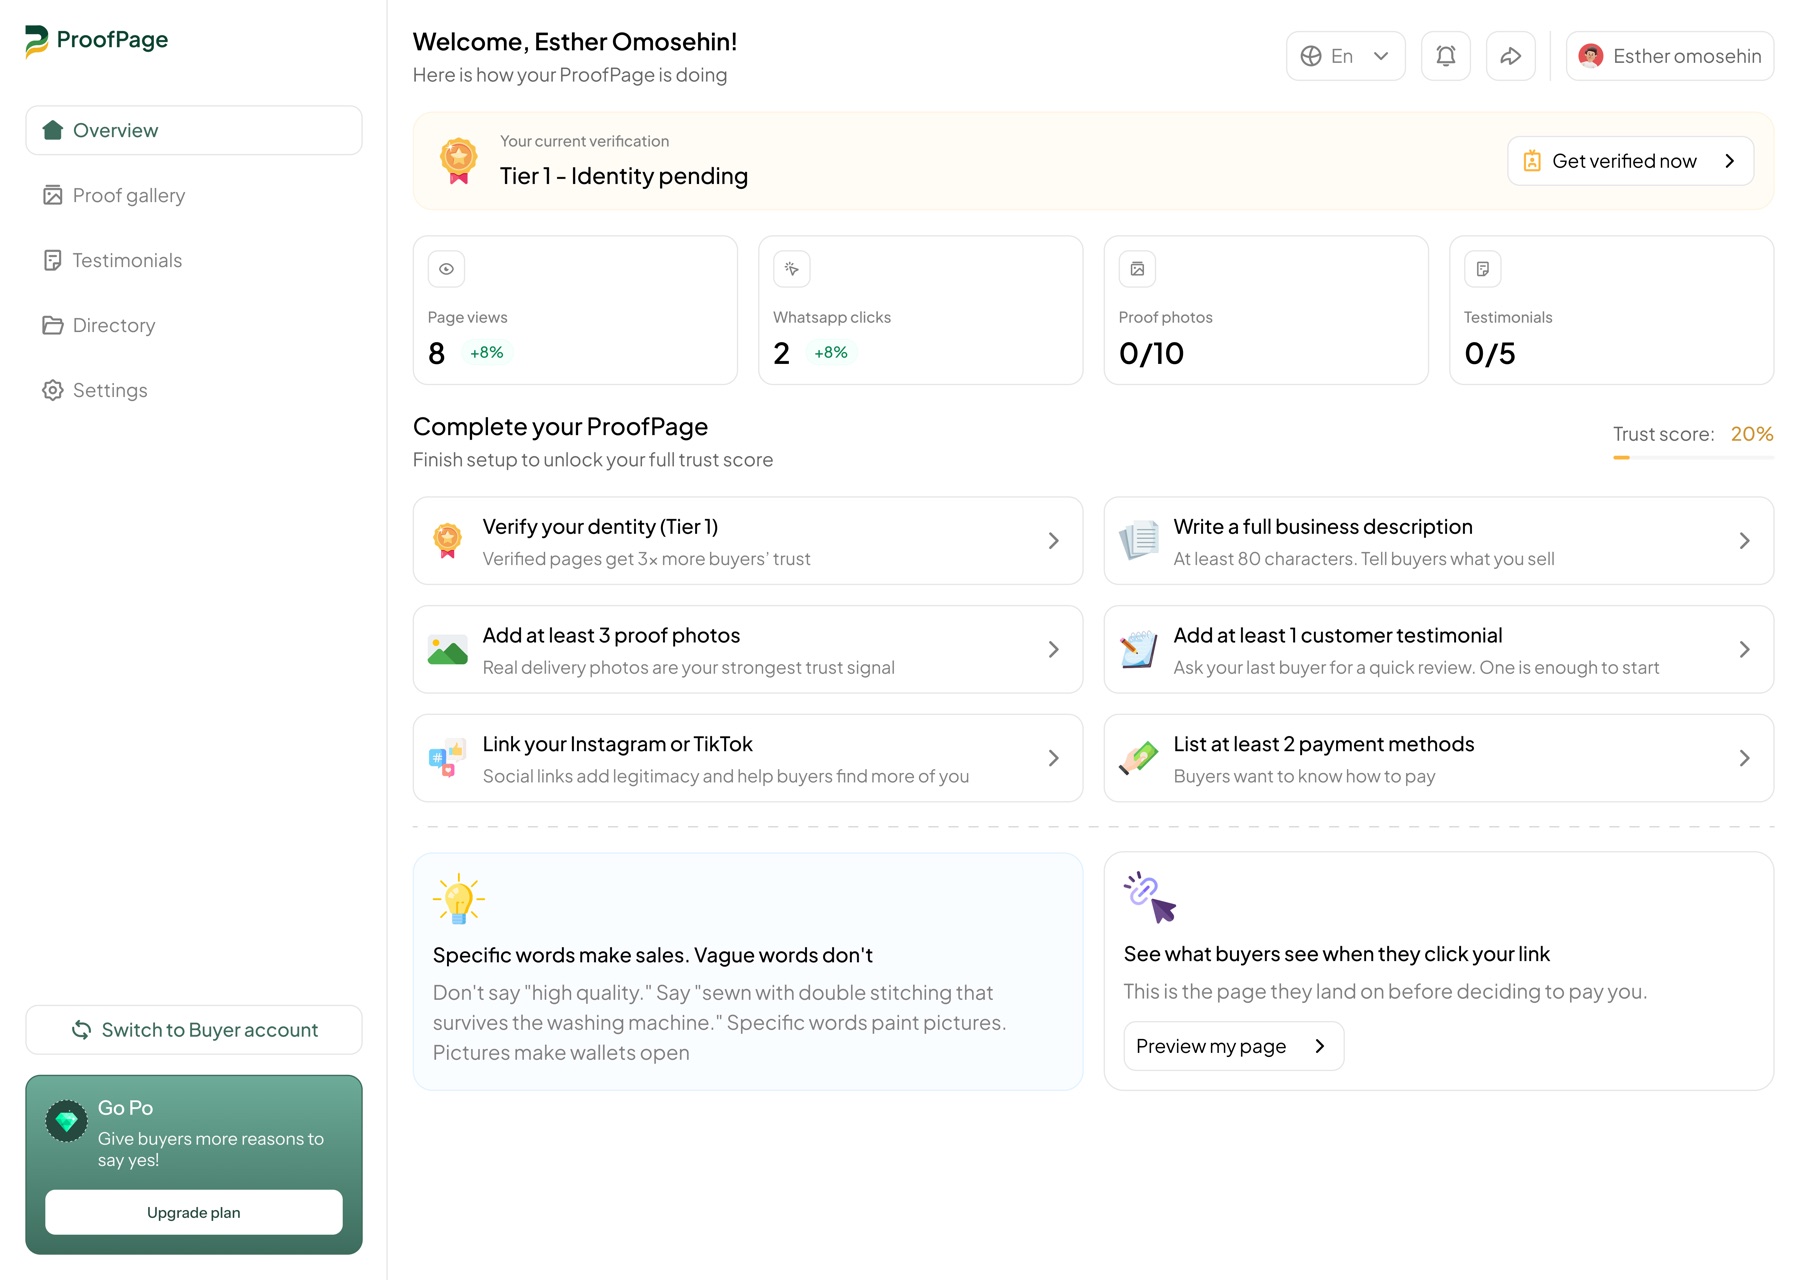Click the Directory folder icon
The width and height of the screenshot is (1800, 1280).
pyautogui.click(x=53, y=325)
